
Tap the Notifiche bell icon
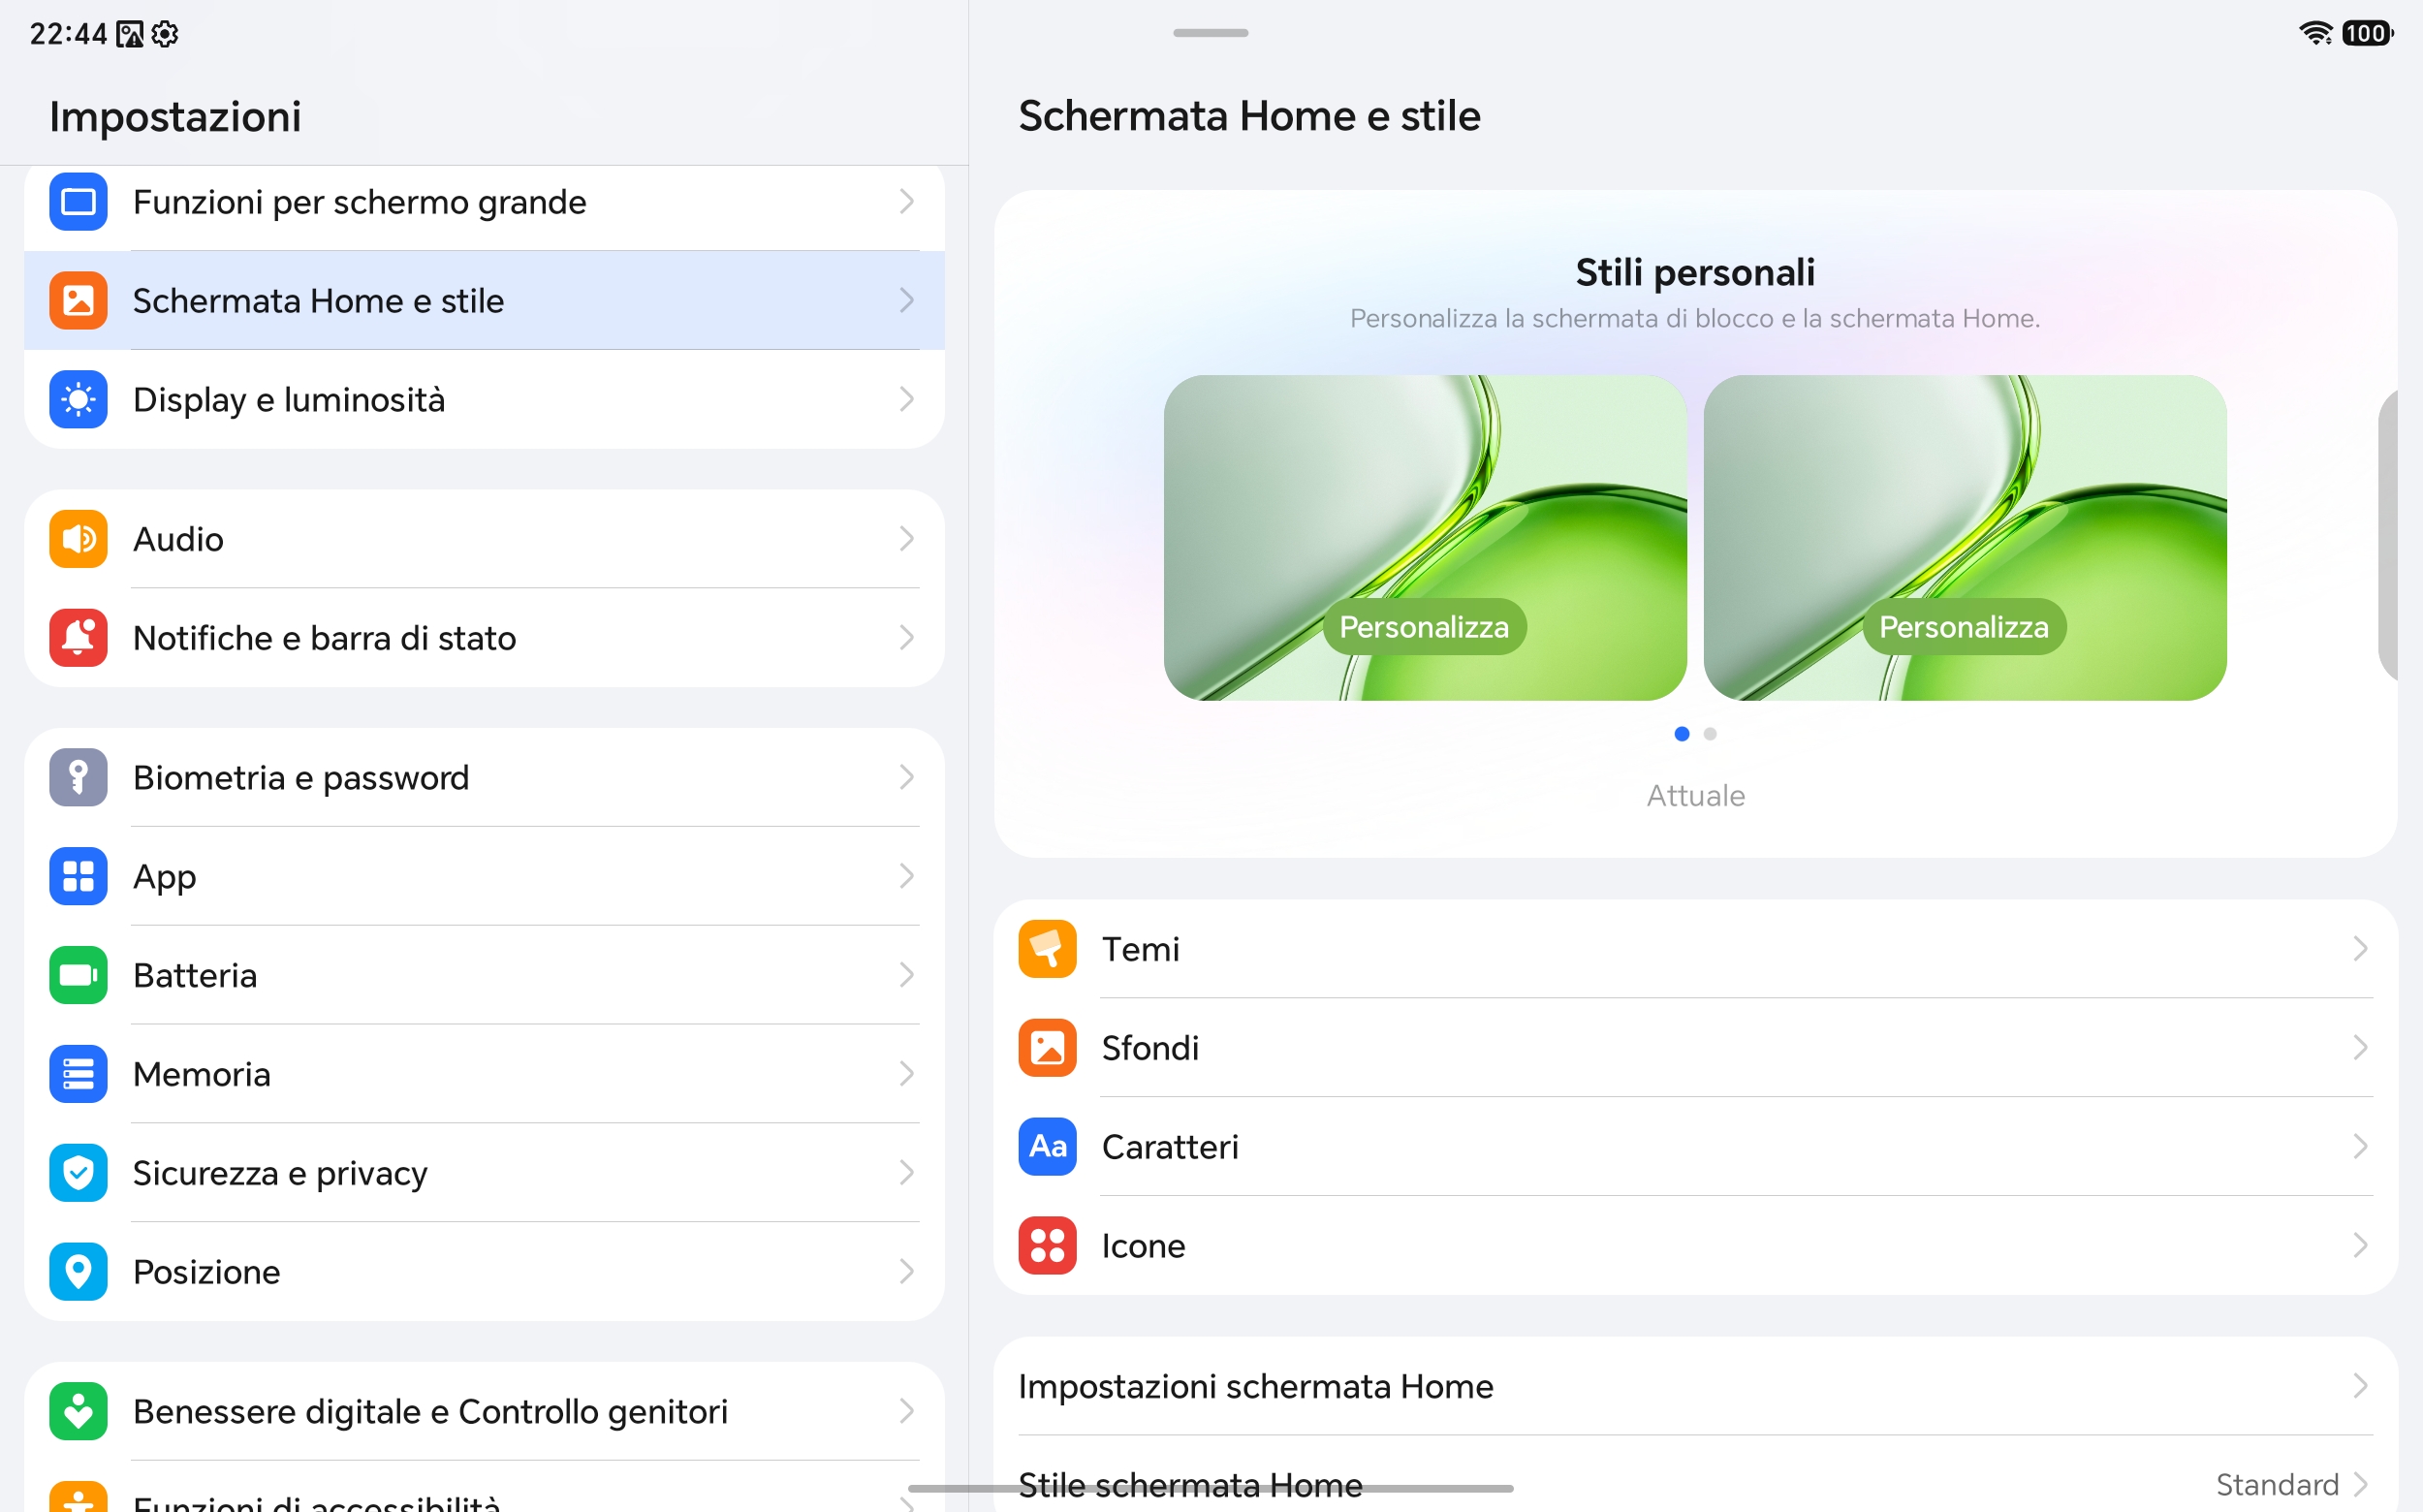click(78, 638)
